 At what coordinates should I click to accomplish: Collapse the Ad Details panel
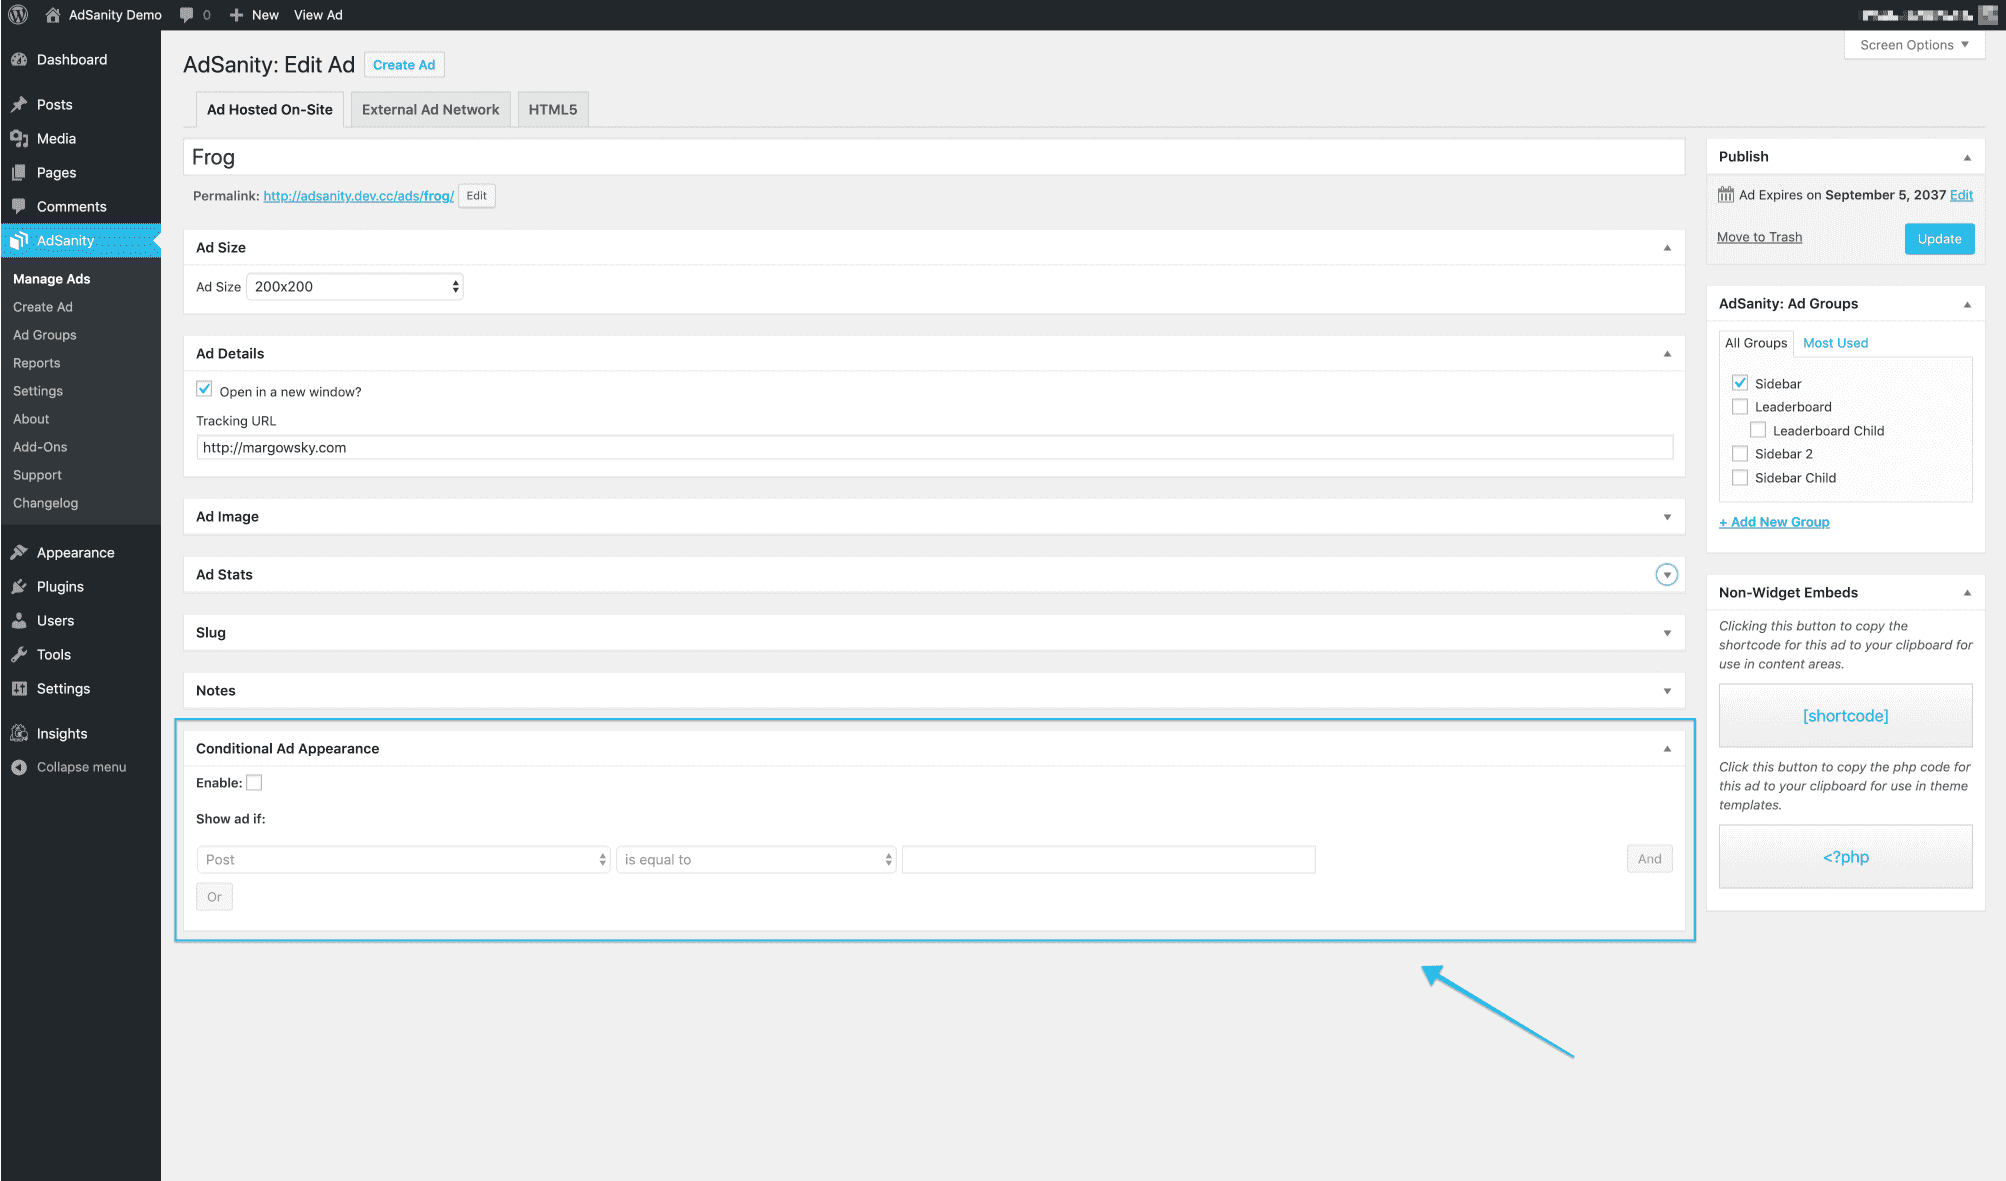pos(1667,354)
